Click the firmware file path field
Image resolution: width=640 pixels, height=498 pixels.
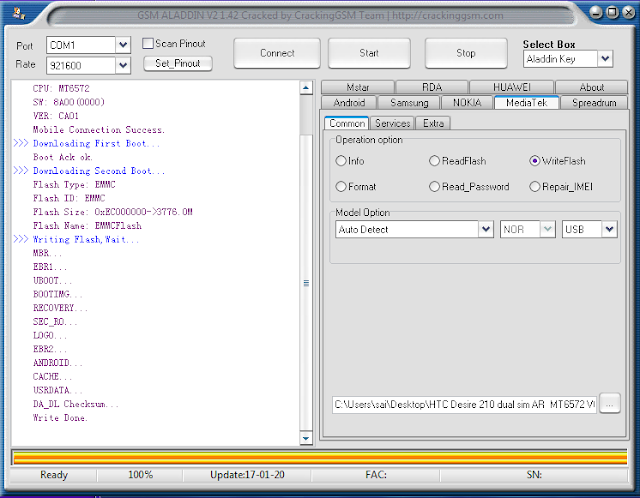[x=464, y=405]
